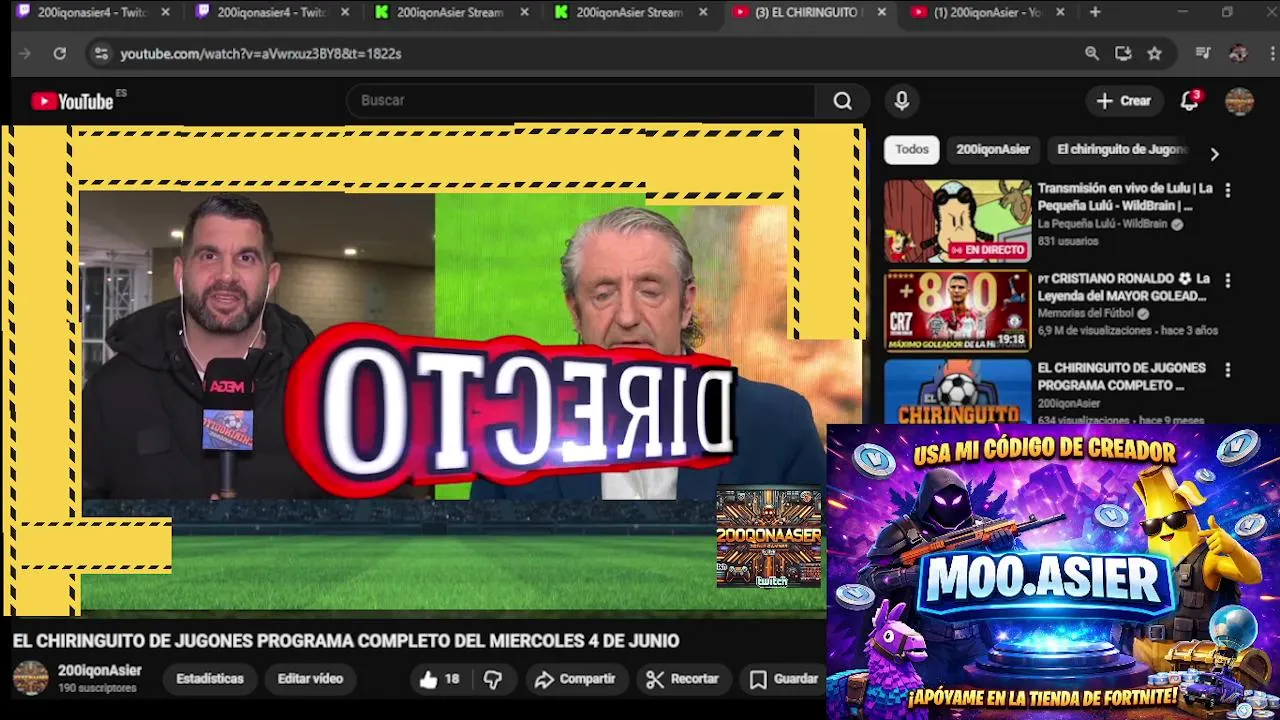Viewport: 1280px width, 720px height.
Task: Click the browser forward arrow
Action: point(25,54)
